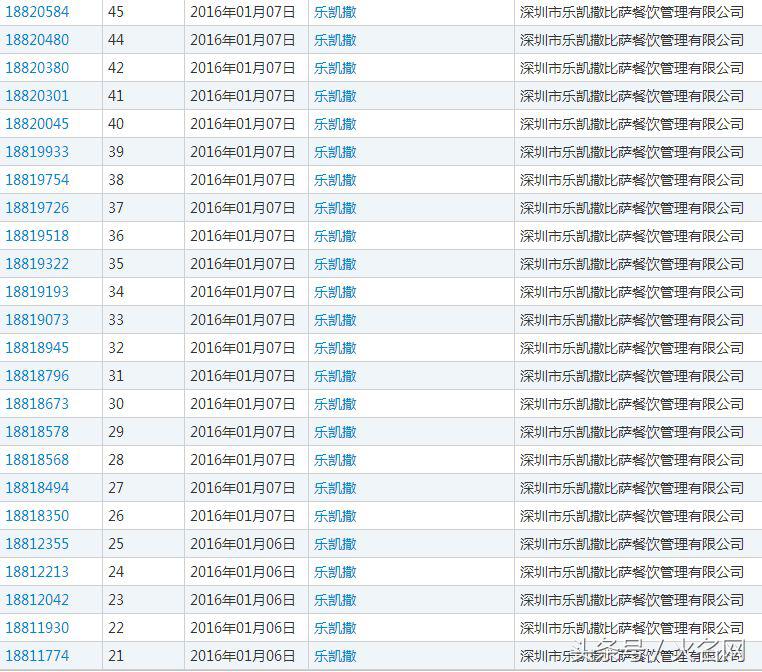Open registration number 18818673 link

click(37, 404)
